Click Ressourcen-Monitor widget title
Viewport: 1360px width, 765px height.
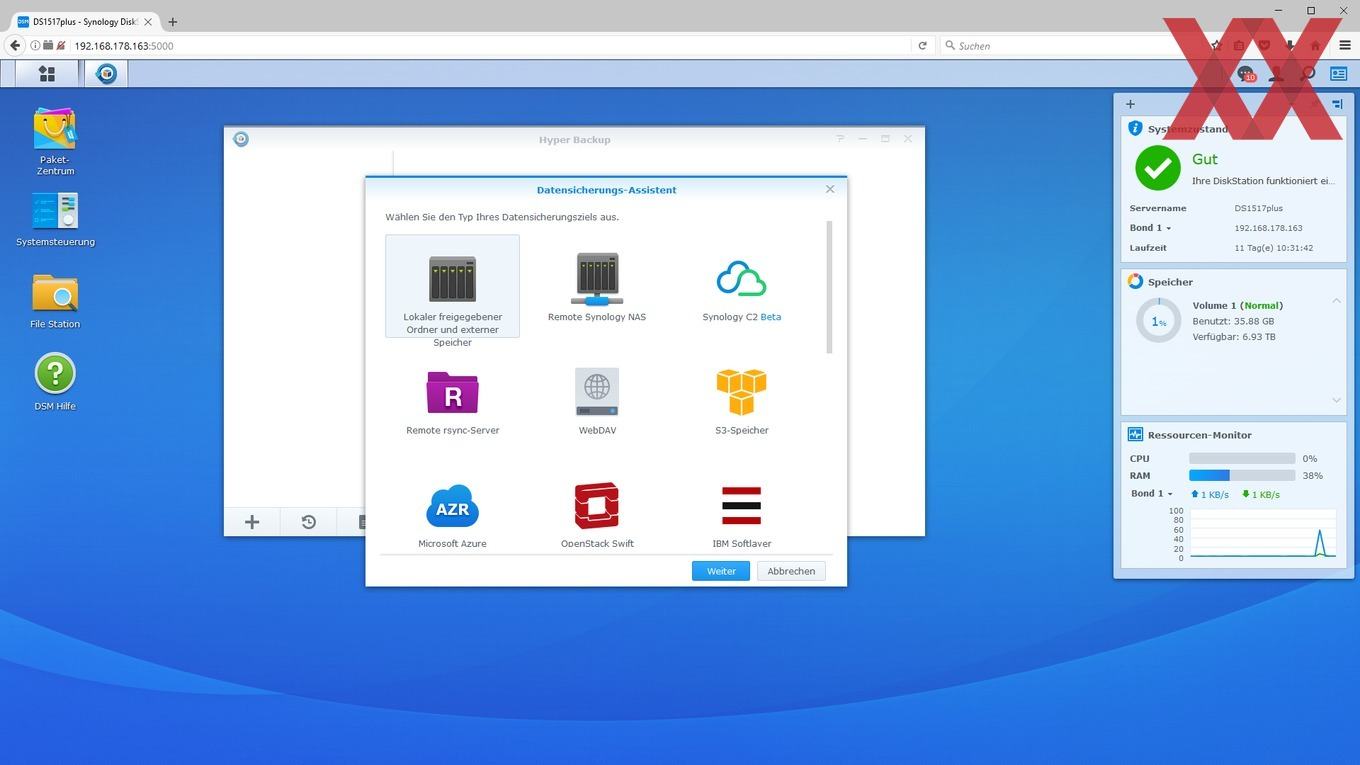coord(1199,435)
